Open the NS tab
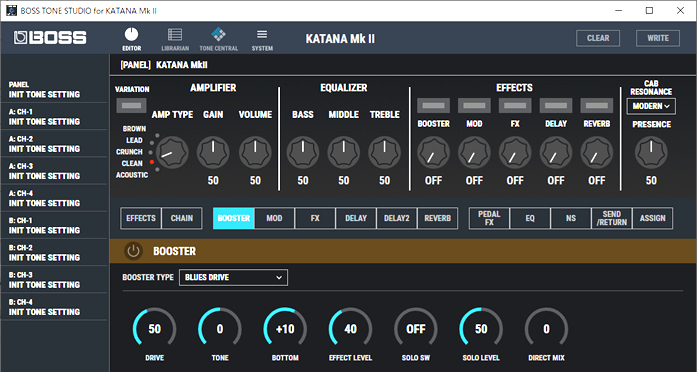The width and height of the screenshot is (697, 372). (x=571, y=218)
